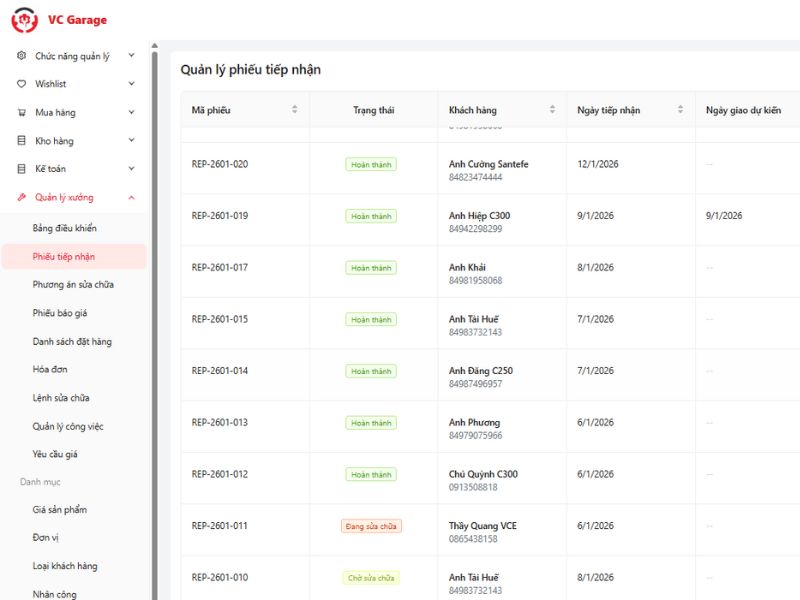This screenshot has width=800, height=600.
Task: Expand the Chức năng quản lý chevron
Action: click(131, 56)
